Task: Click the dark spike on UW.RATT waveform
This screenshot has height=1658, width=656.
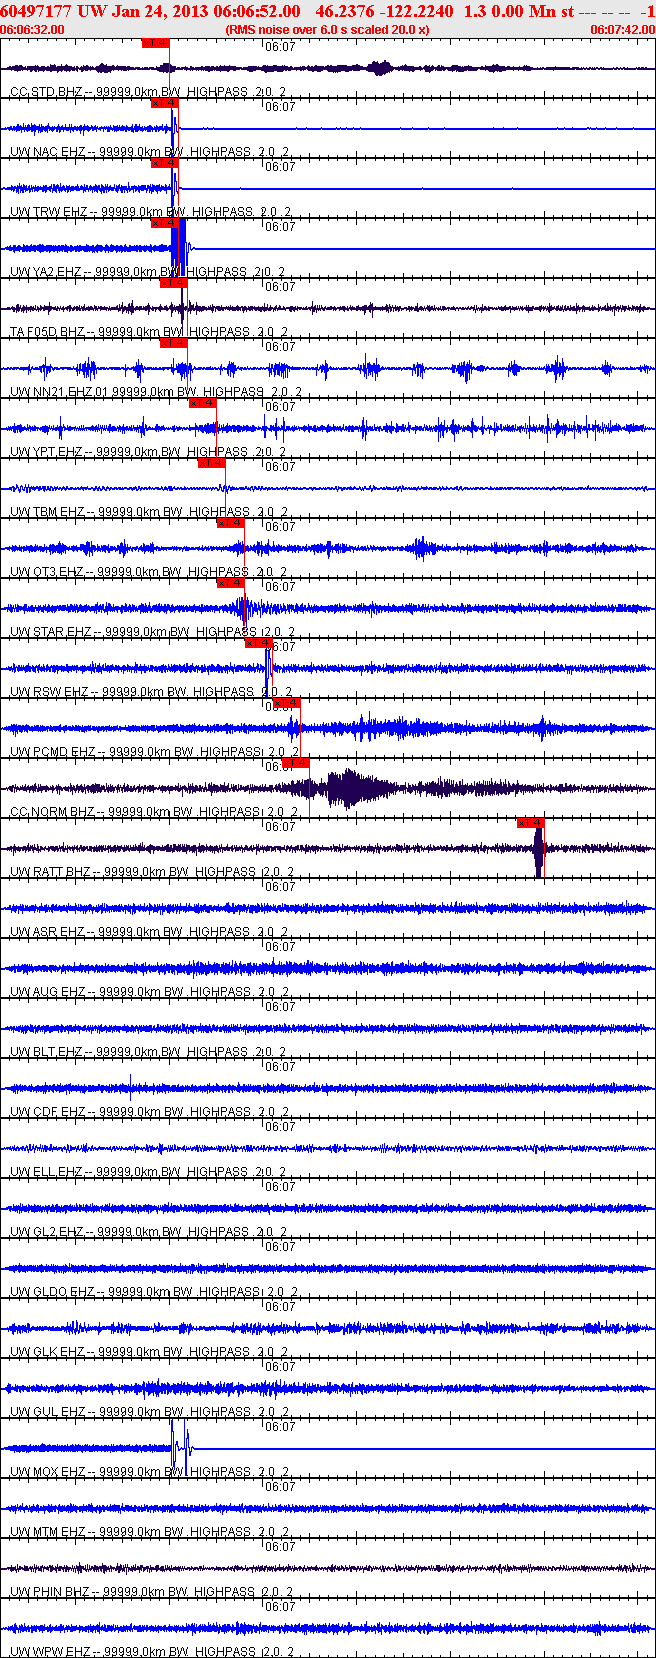Action: [539, 849]
